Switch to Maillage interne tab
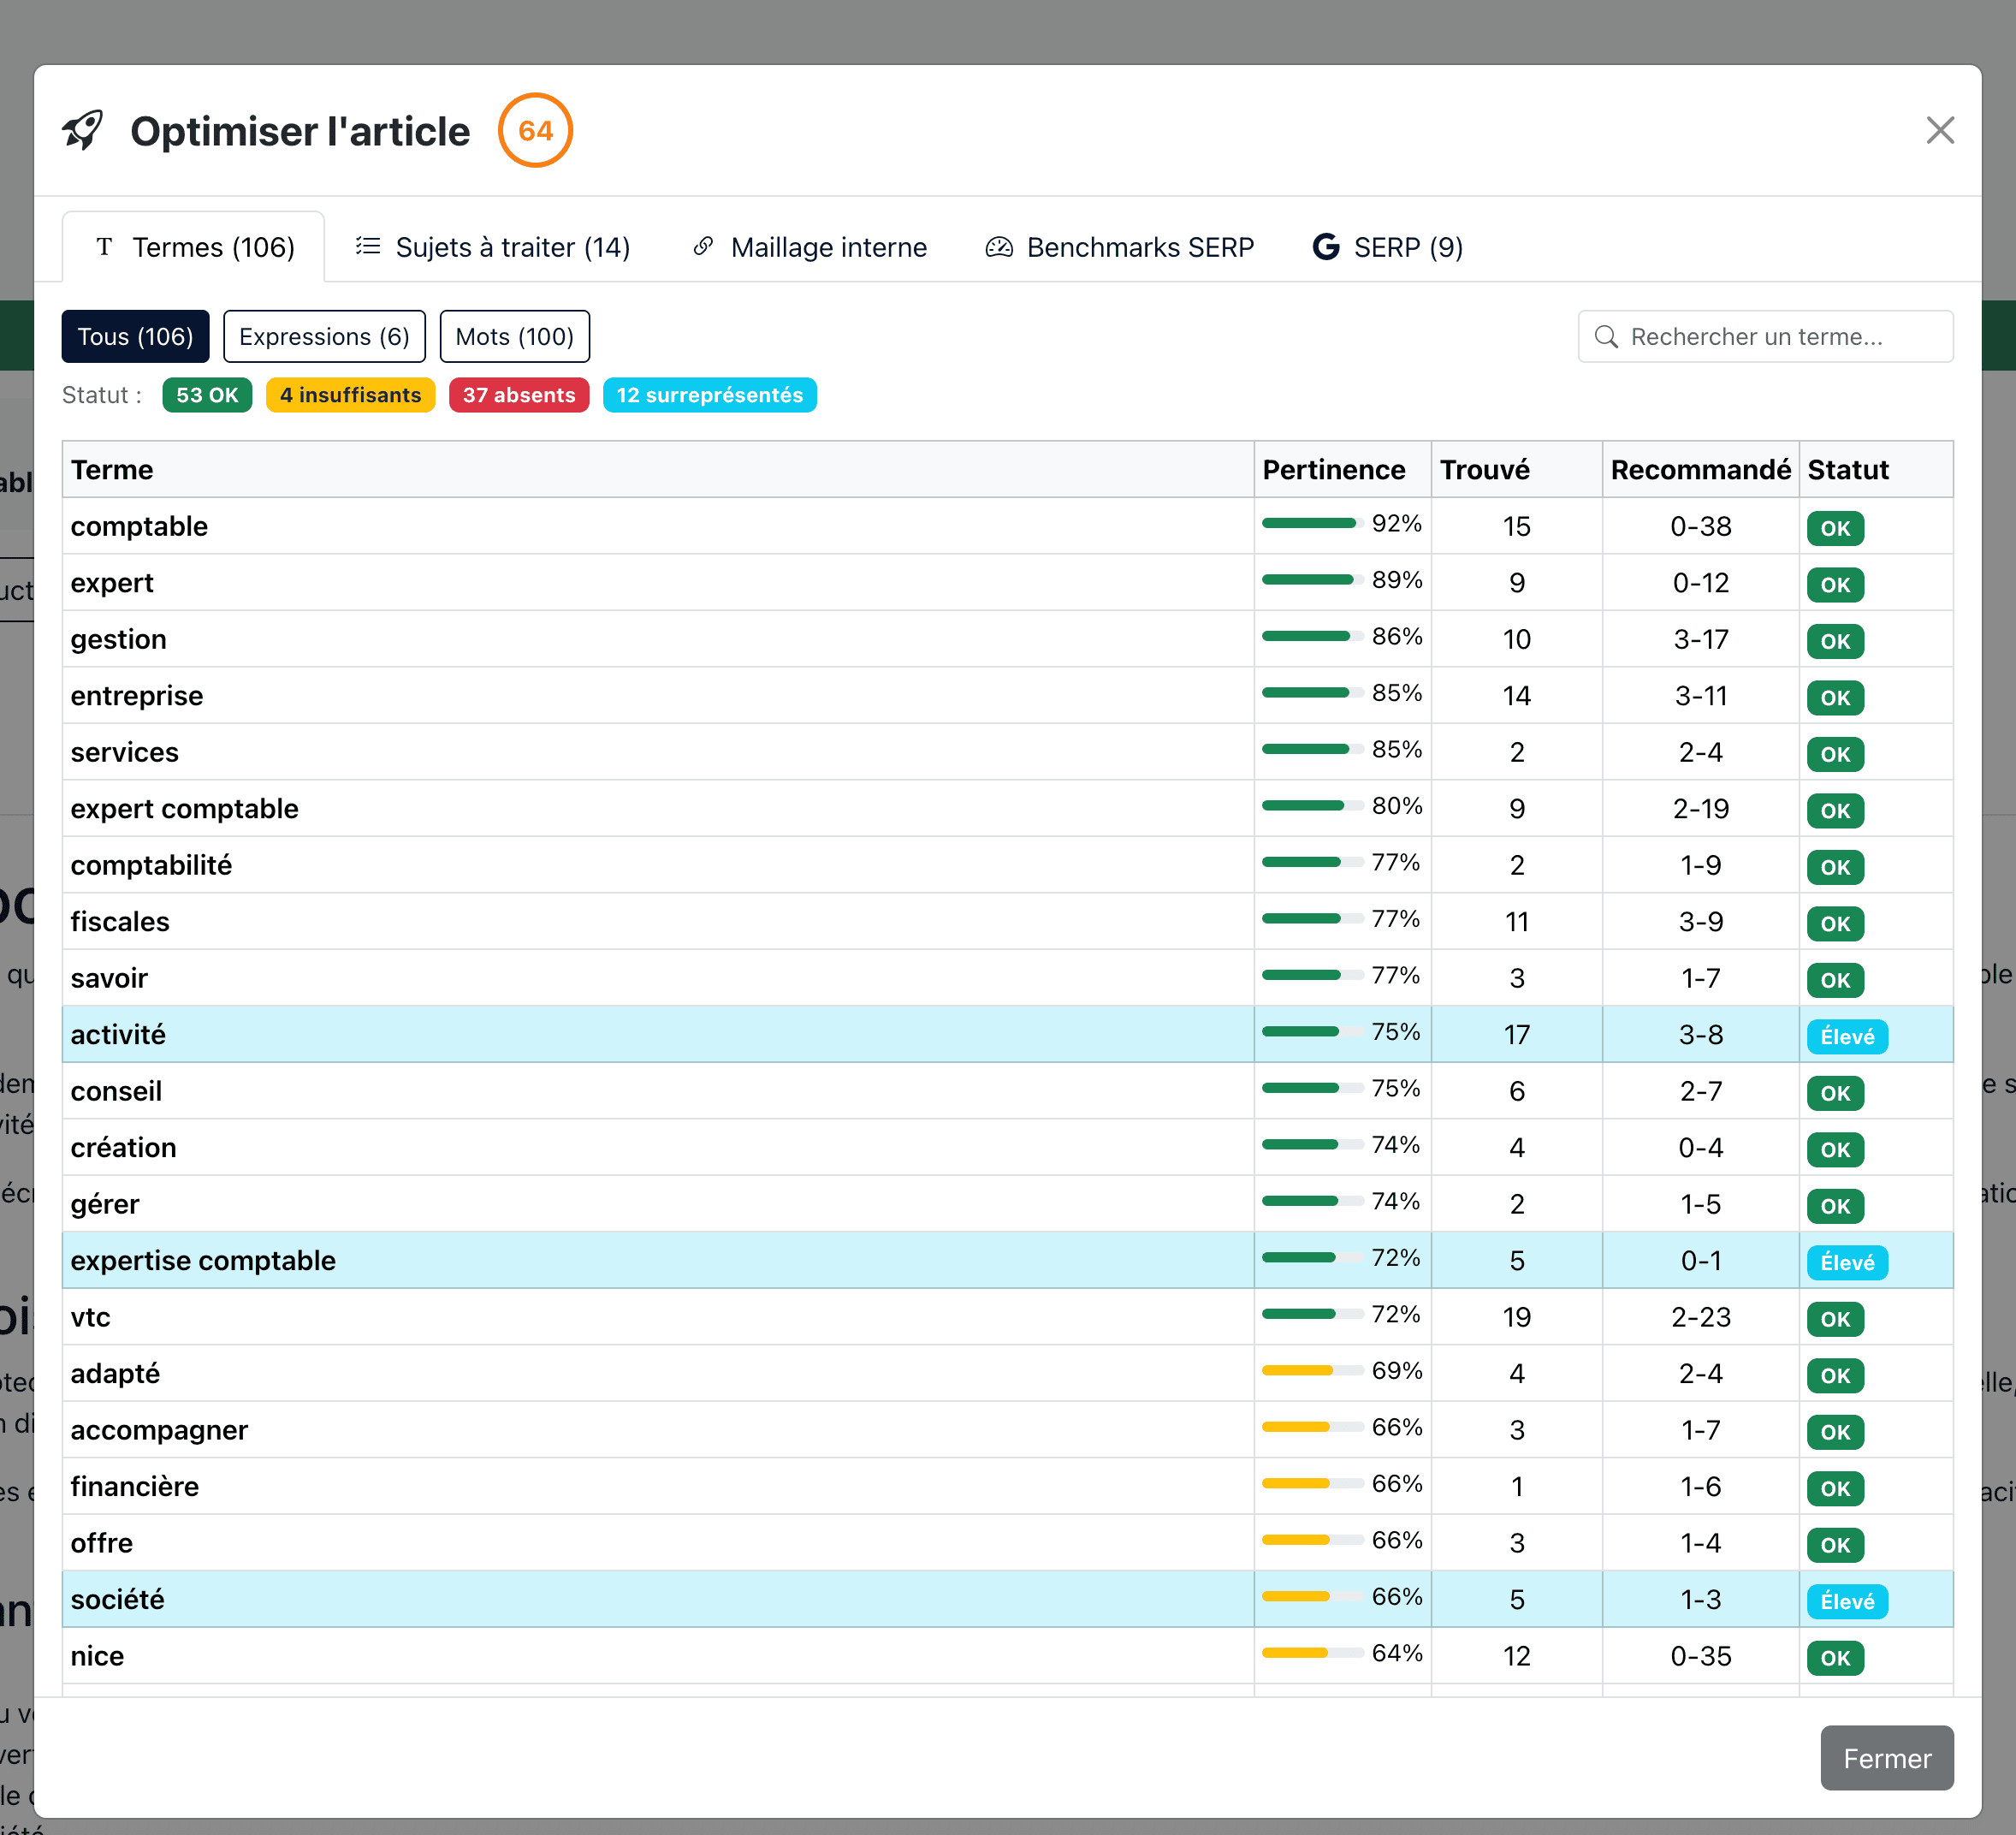 tap(828, 247)
